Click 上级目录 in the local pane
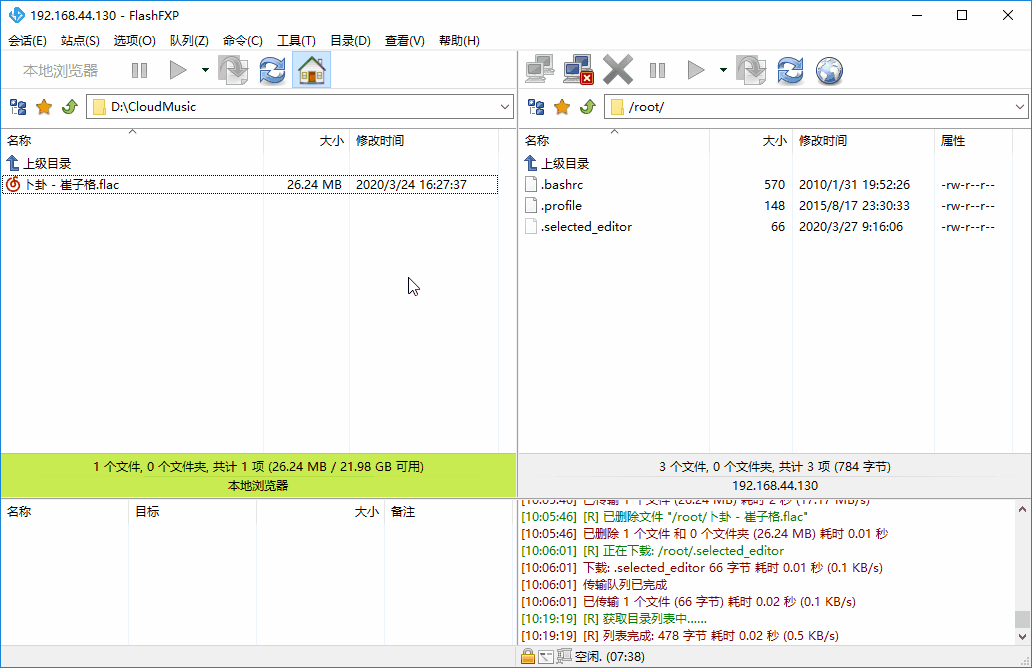 click(x=39, y=163)
